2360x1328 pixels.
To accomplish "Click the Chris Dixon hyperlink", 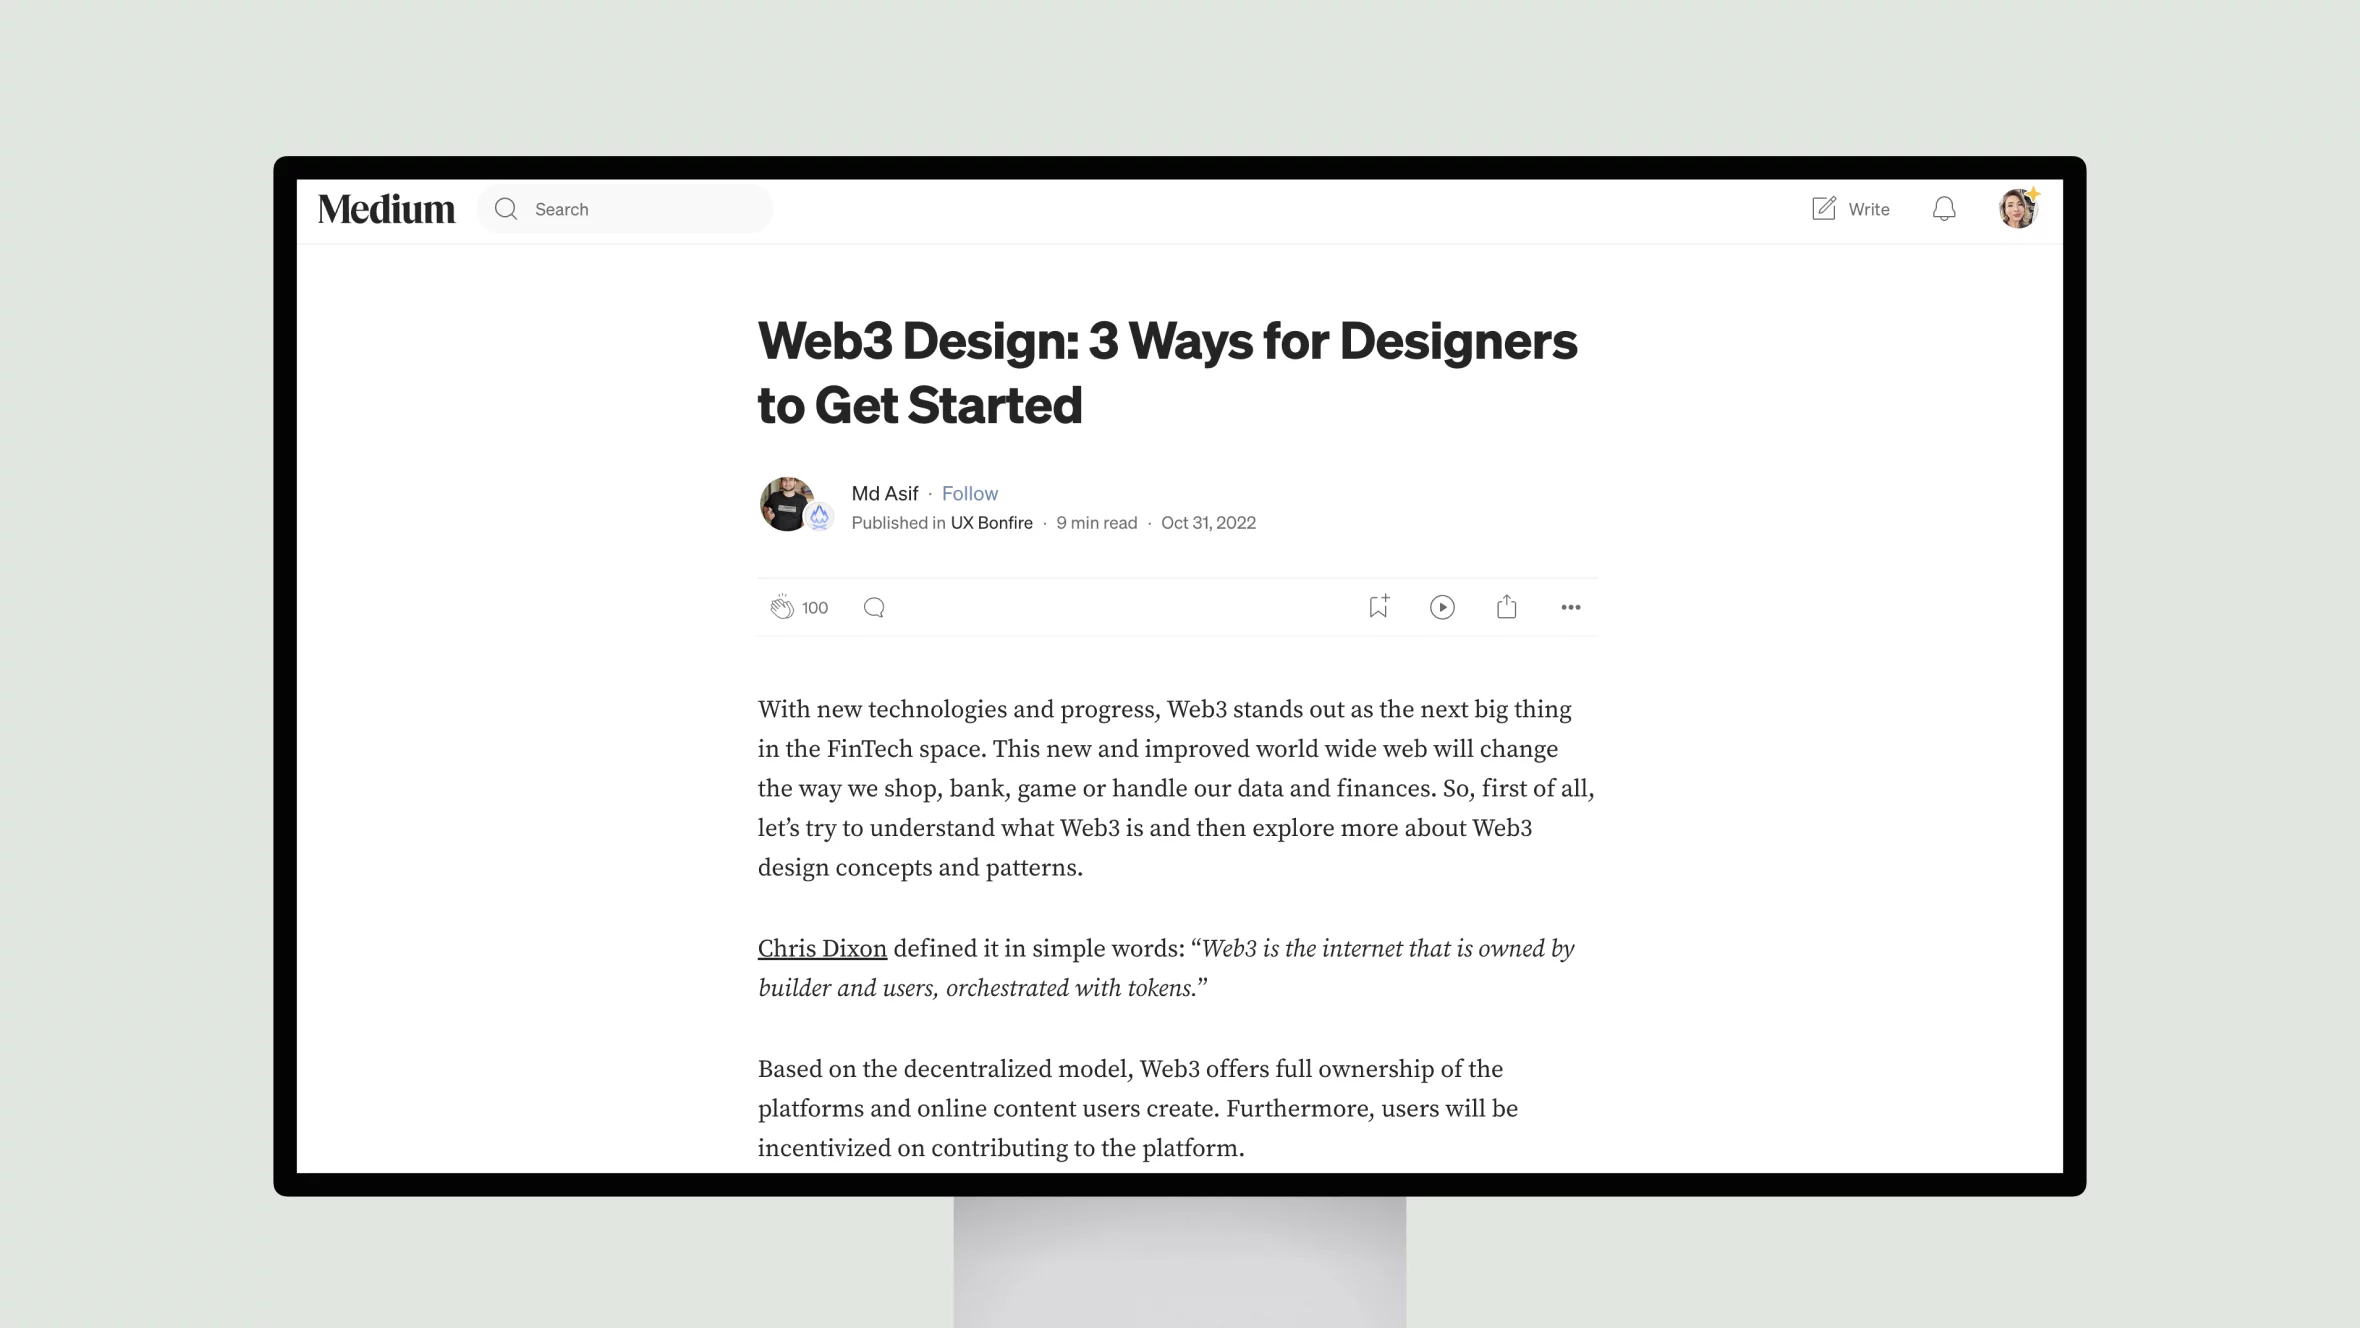I will point(822,949).
